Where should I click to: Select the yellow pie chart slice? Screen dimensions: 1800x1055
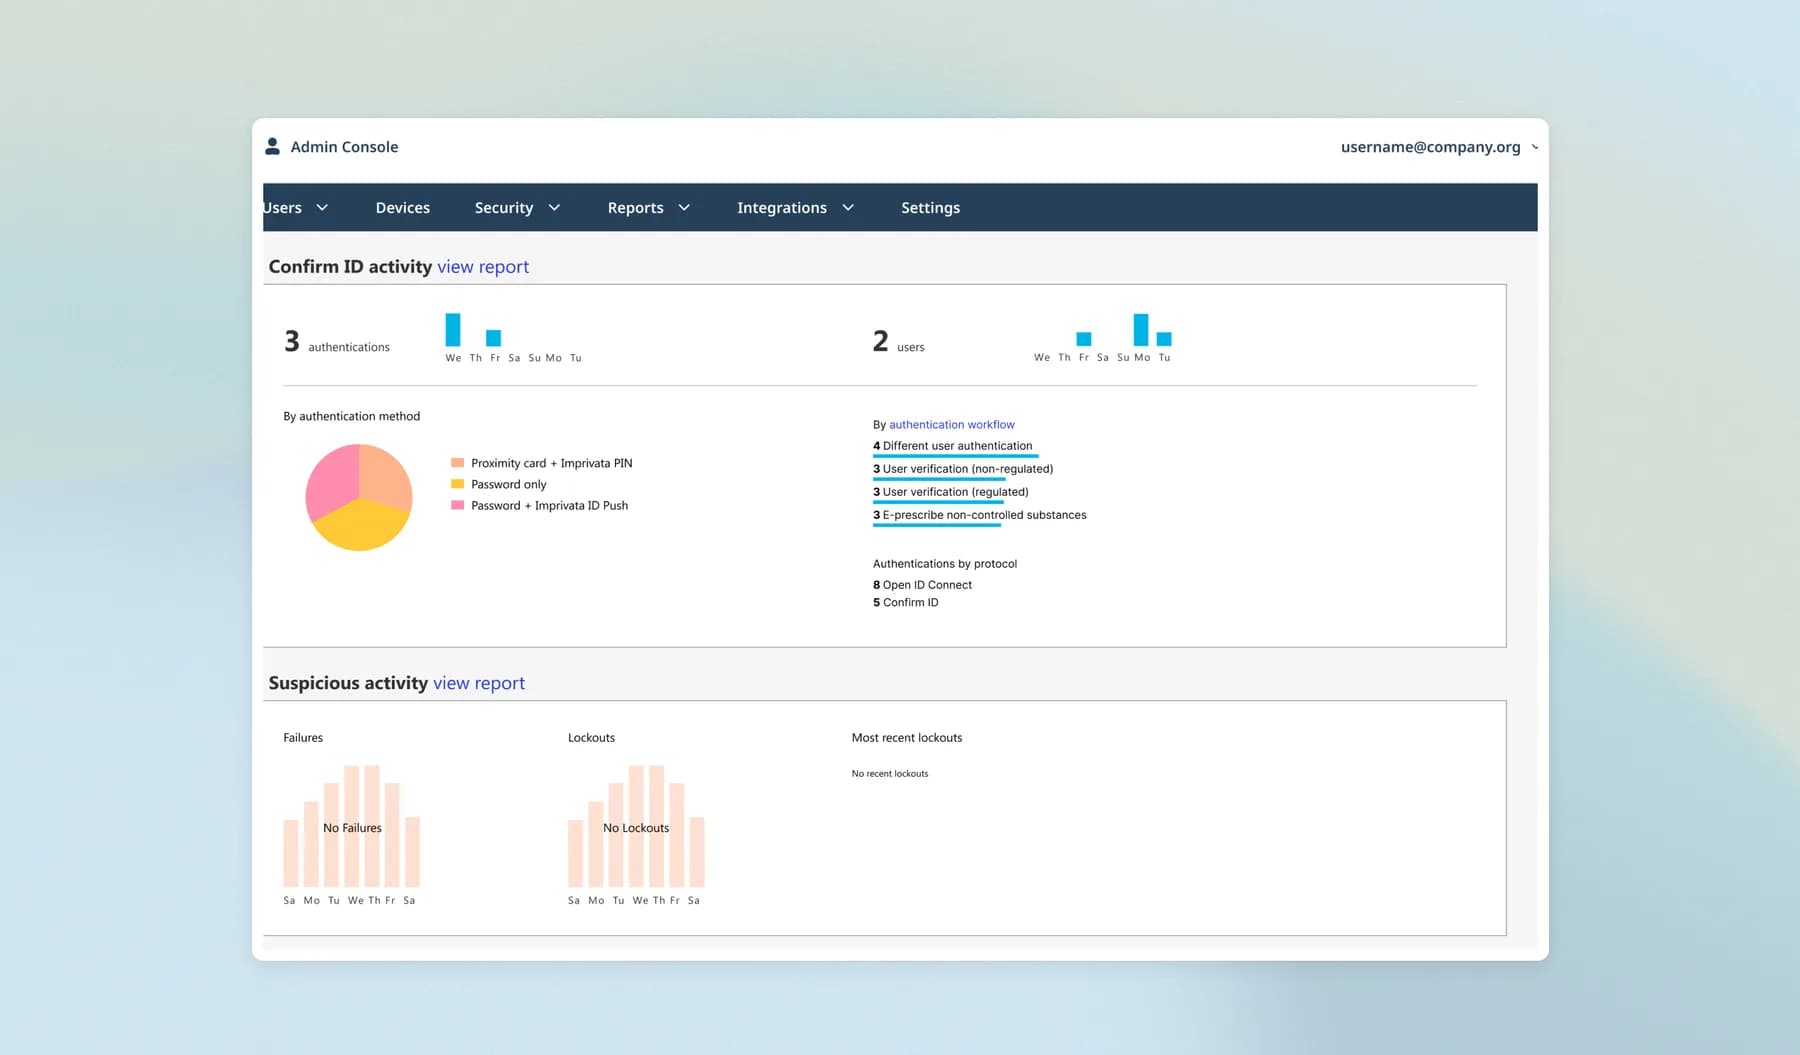[x=361, y=526]
